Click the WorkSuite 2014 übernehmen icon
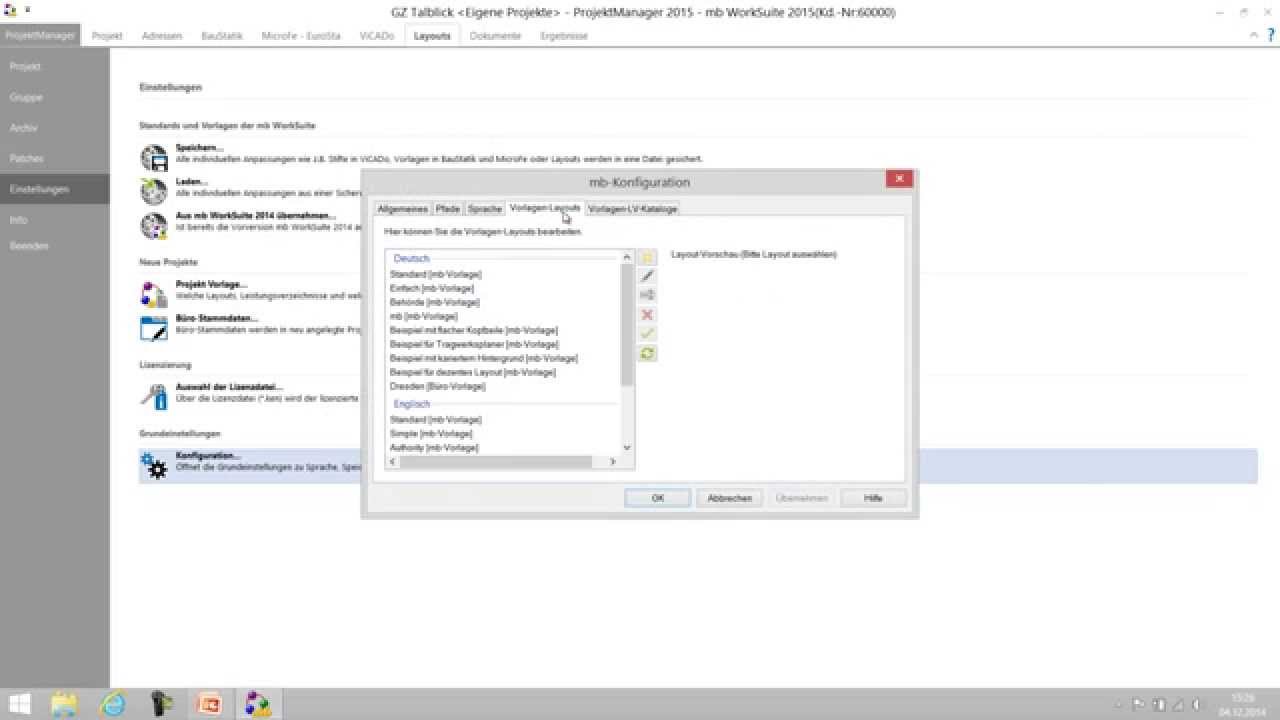 tap(154, 225)
